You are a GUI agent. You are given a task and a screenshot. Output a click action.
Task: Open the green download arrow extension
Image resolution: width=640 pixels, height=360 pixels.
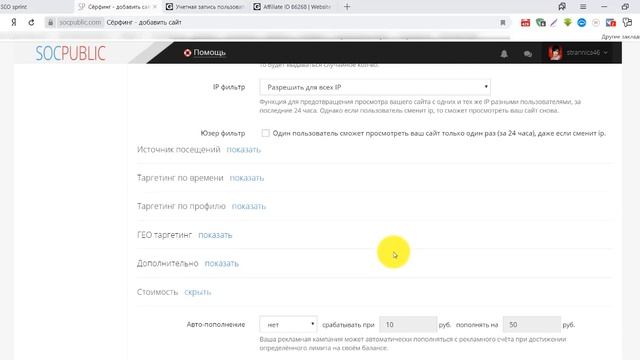coord(568,22)
